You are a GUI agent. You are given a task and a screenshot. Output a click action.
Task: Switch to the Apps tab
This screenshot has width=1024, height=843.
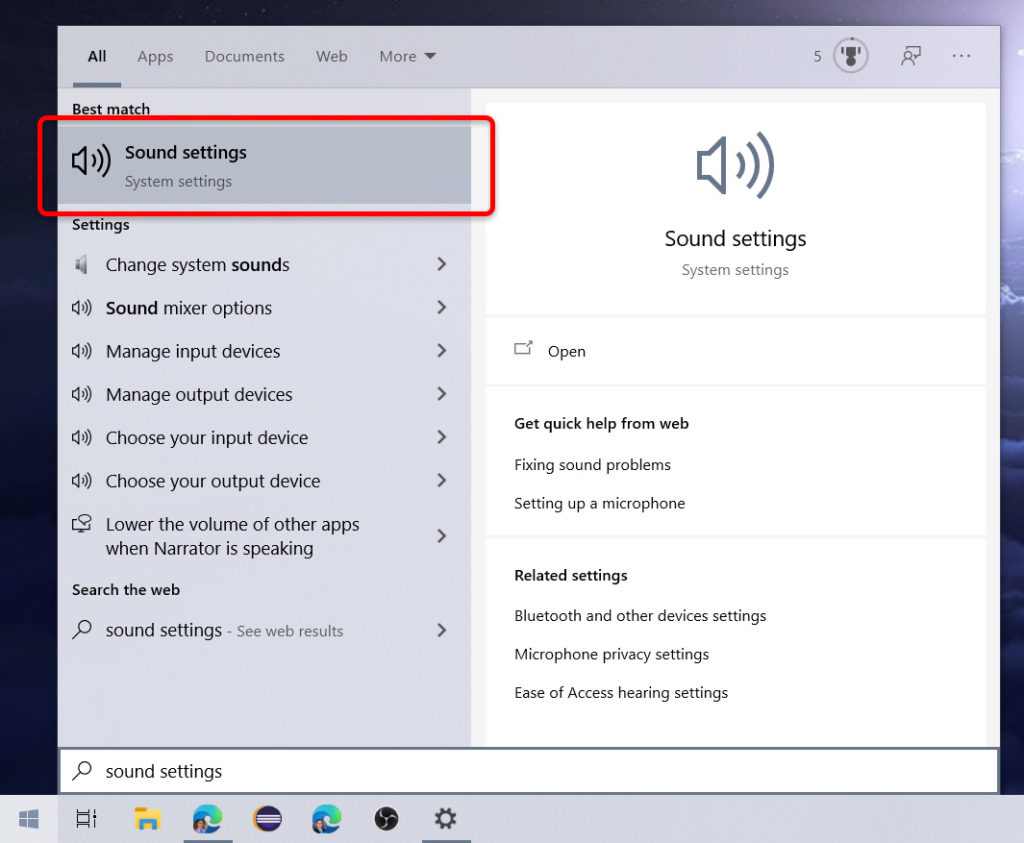(155, 56)
